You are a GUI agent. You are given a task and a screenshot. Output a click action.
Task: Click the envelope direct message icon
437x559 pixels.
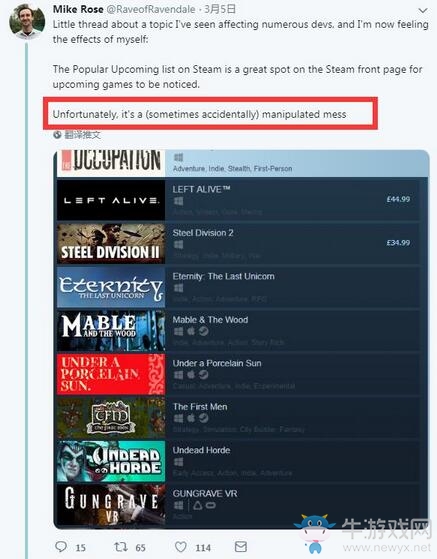241,547
